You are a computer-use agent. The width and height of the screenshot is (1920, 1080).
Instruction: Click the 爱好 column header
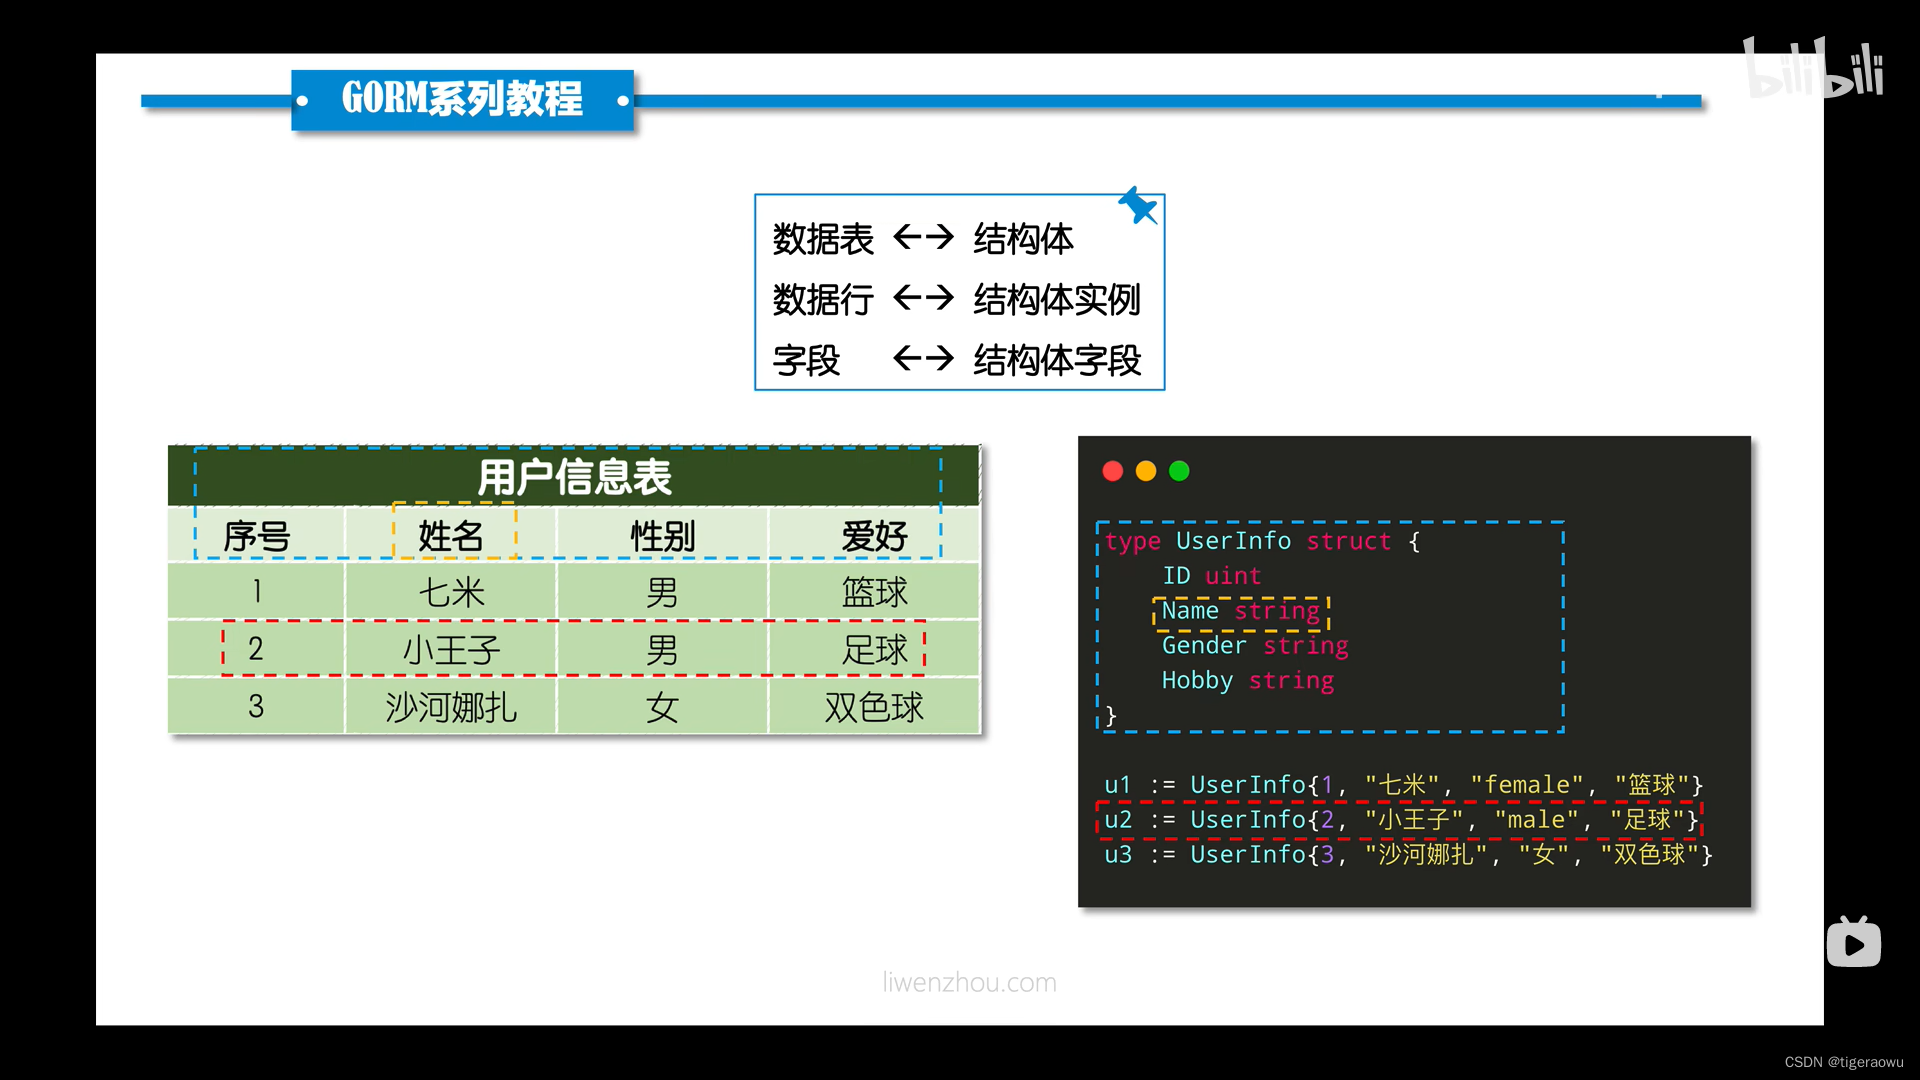point(874,536)
